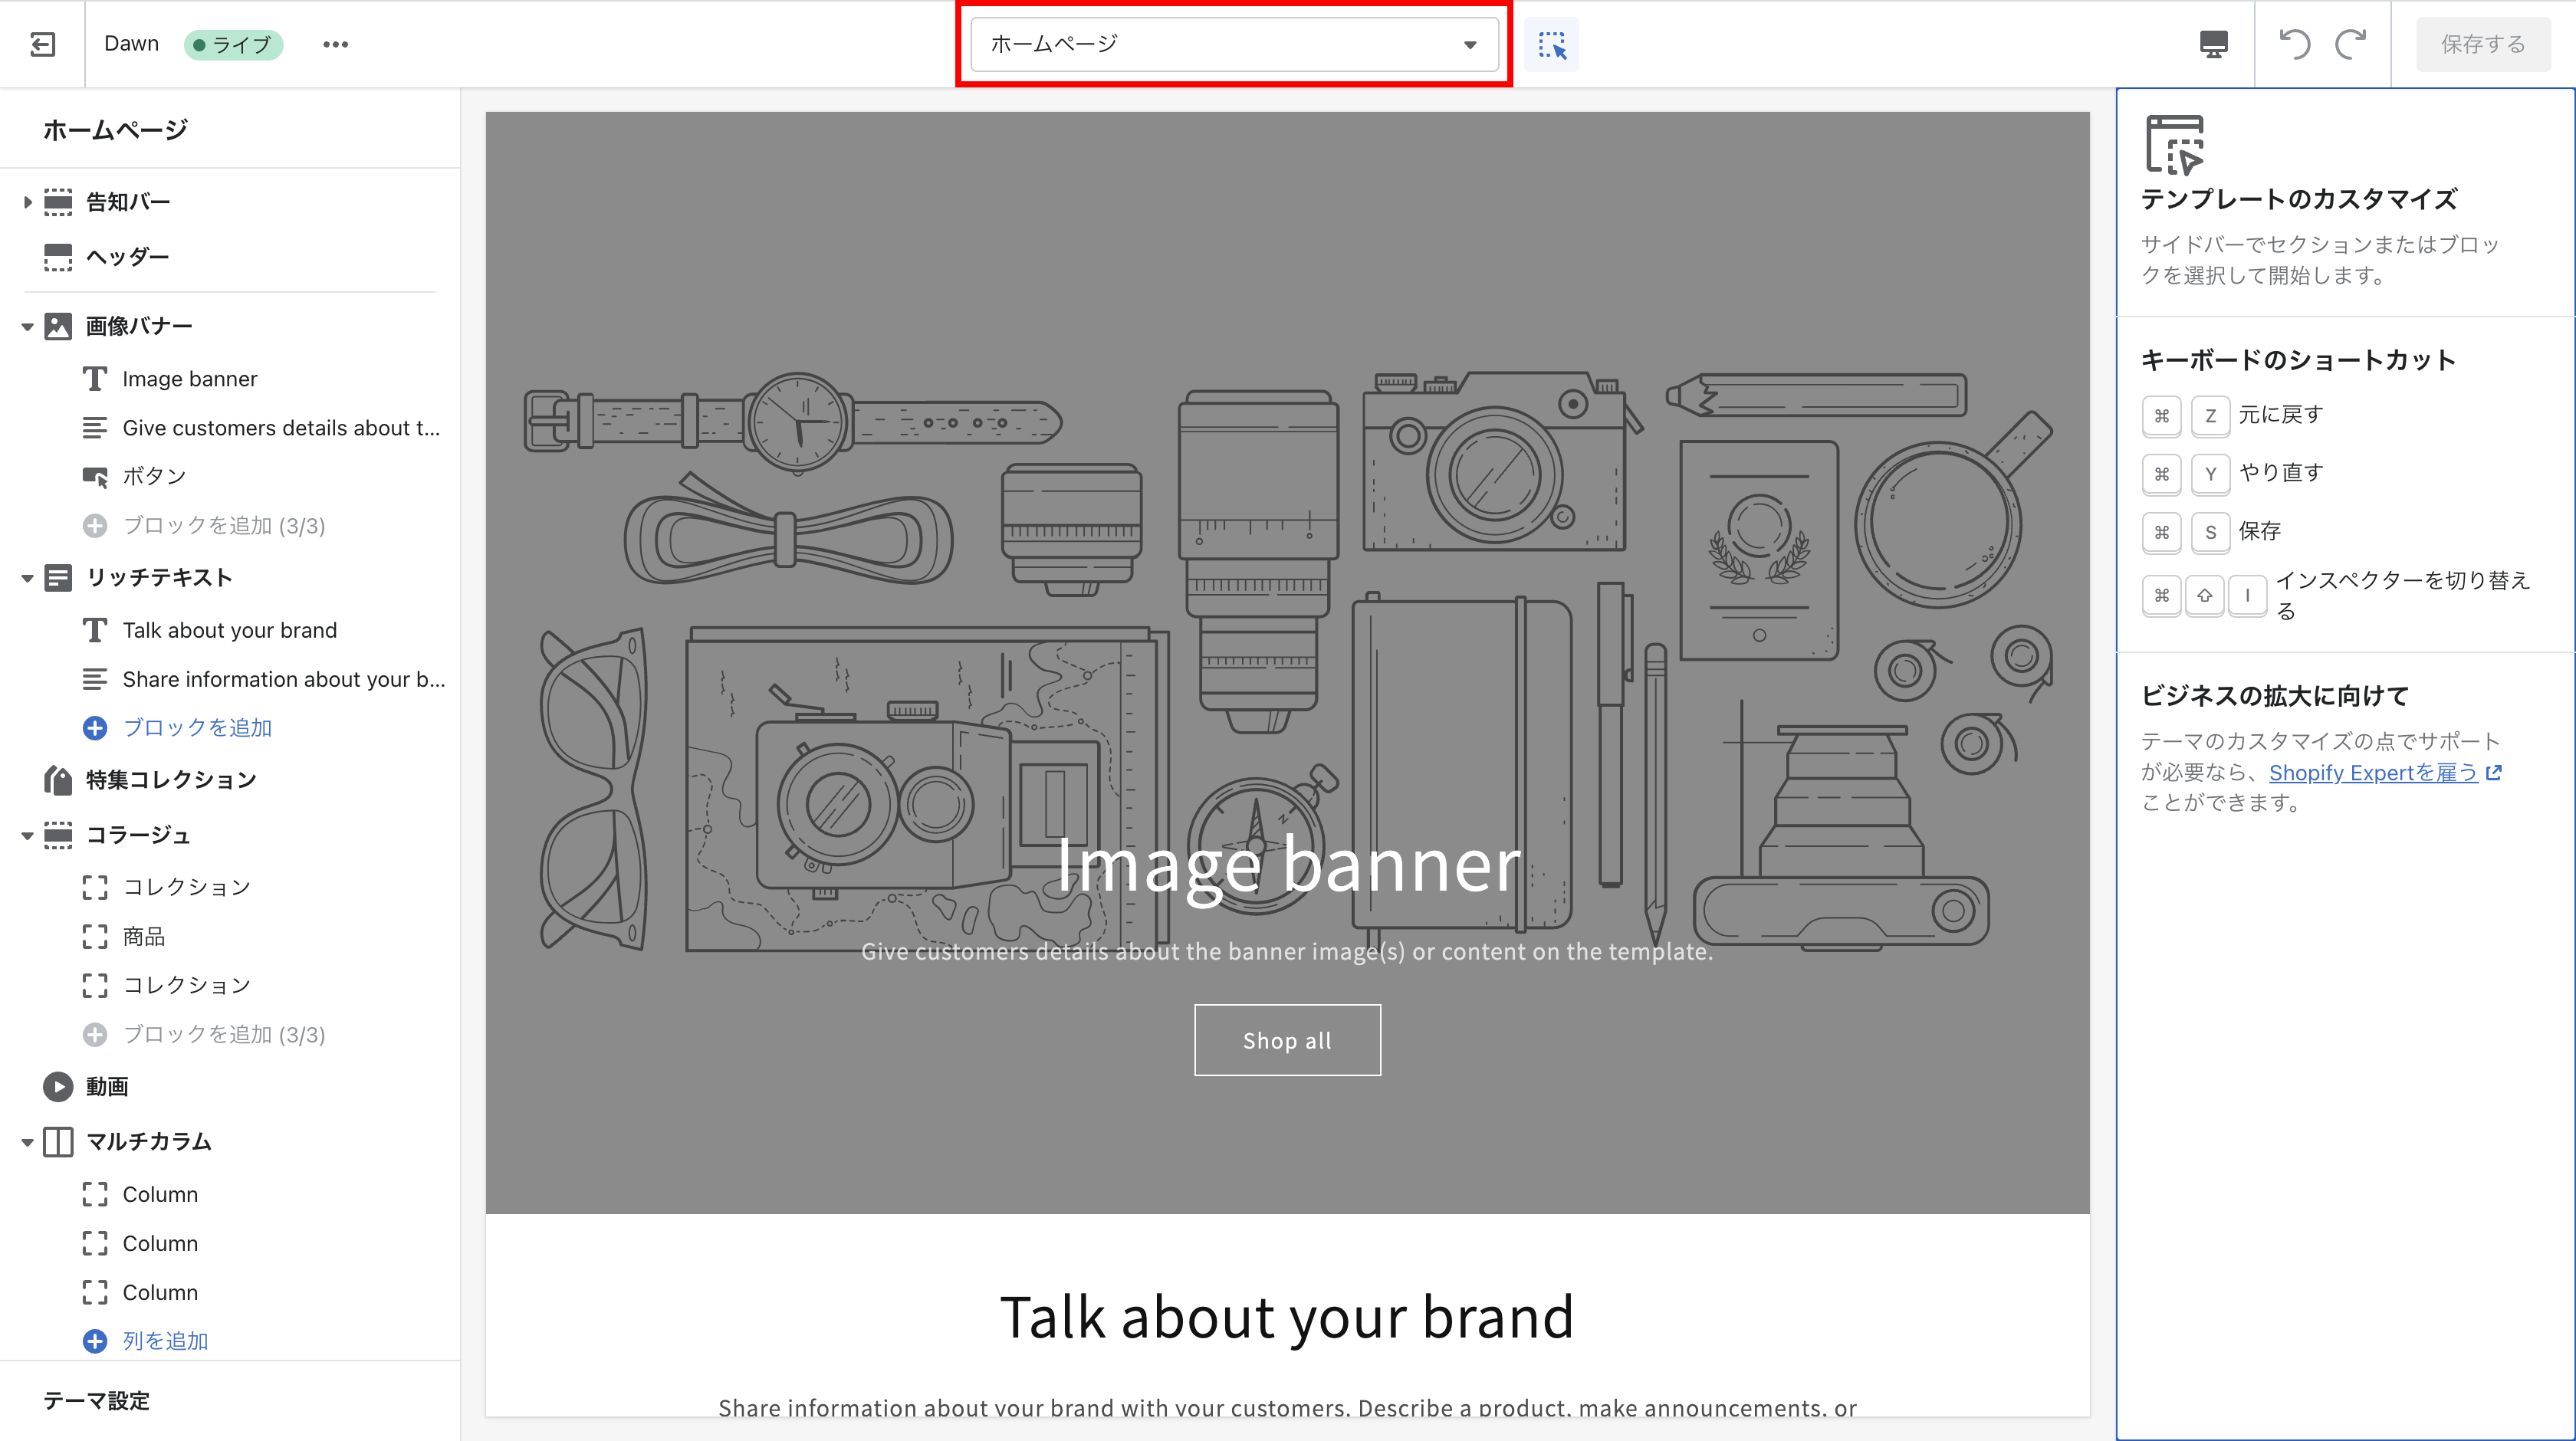Click the redo arrow icon
The image size is (2576, 1441).
tap(2351, 44)
